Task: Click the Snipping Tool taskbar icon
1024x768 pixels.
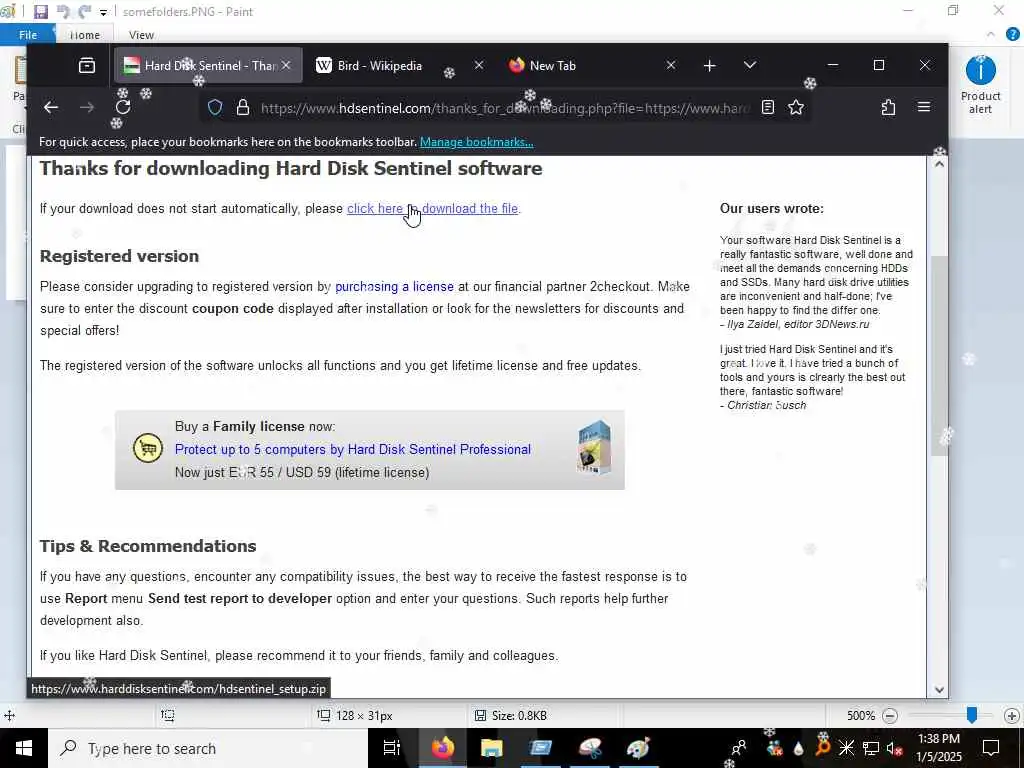Action: pos(590,748)
